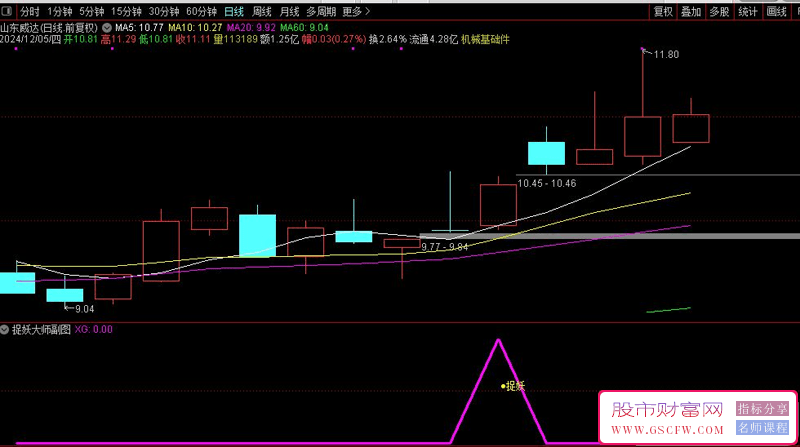
Task: Click the 名师课程 banner button
Action: tap(762, 428)
